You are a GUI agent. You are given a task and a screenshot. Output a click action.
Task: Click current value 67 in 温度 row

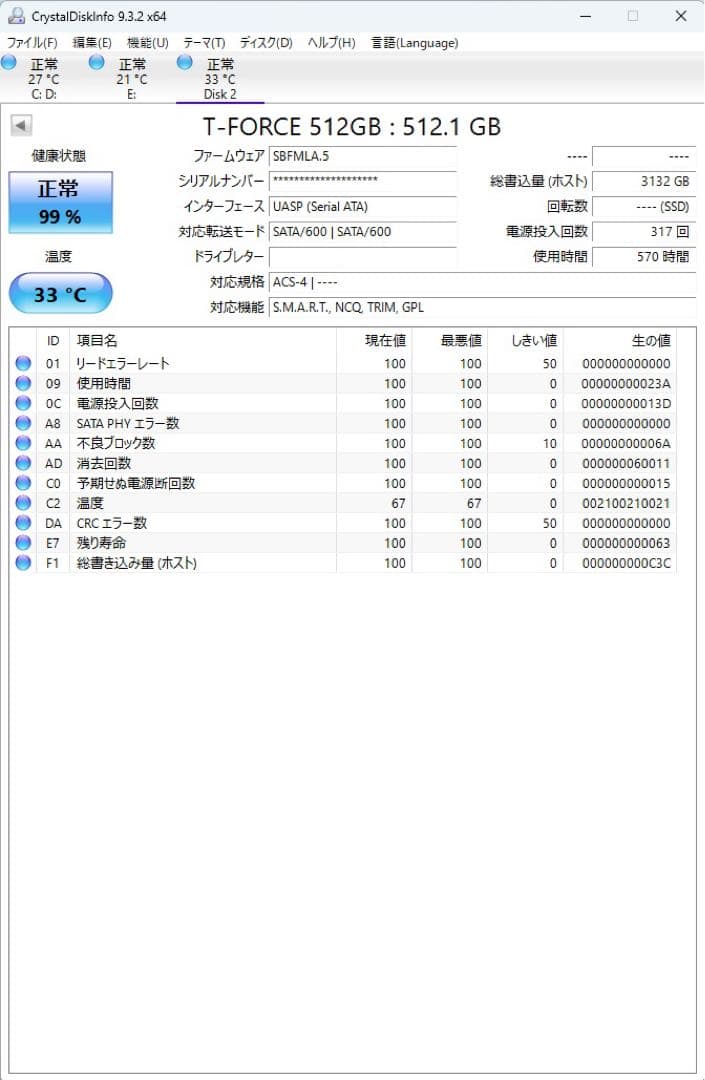coord(398,503)
